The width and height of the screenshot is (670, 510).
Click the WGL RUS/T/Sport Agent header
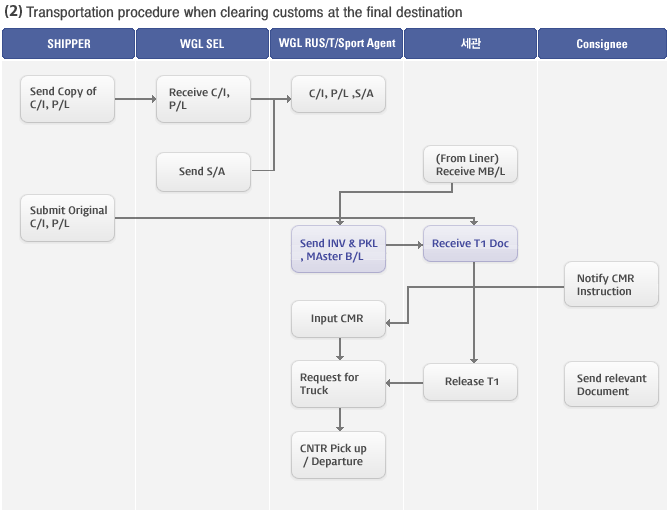pyautogui.click(x=336, y=44)
